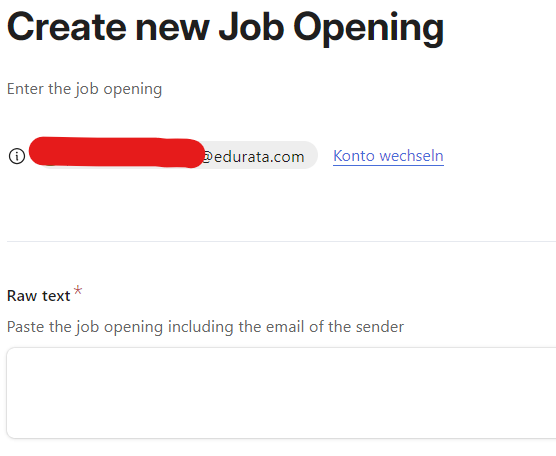Click the Create new Job Opening heading
The image size is (556, 456).
(x=225, y=28)
